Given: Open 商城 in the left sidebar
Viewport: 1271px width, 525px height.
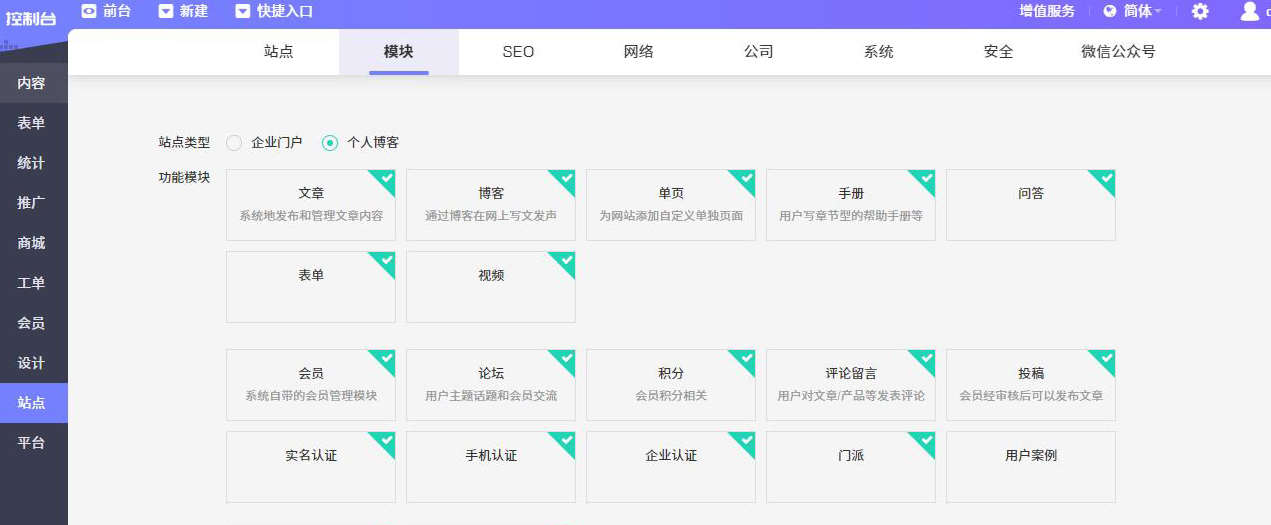Looking at the screenshot, I should [31, 243].
